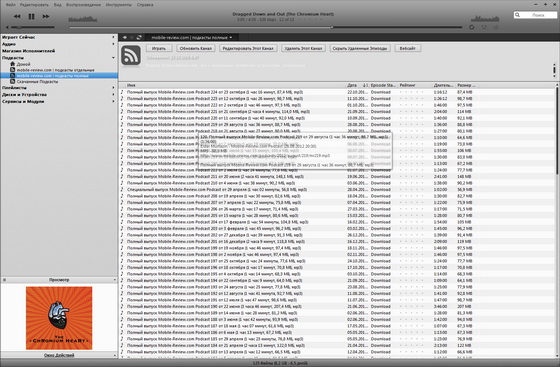Click the search magnifier icon

tap(518, 15)
